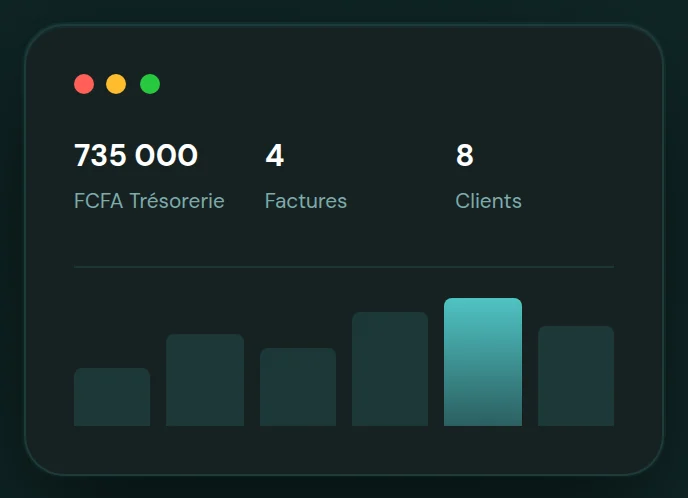Click the red window dot
688x498 pixels.
point(84,84)
